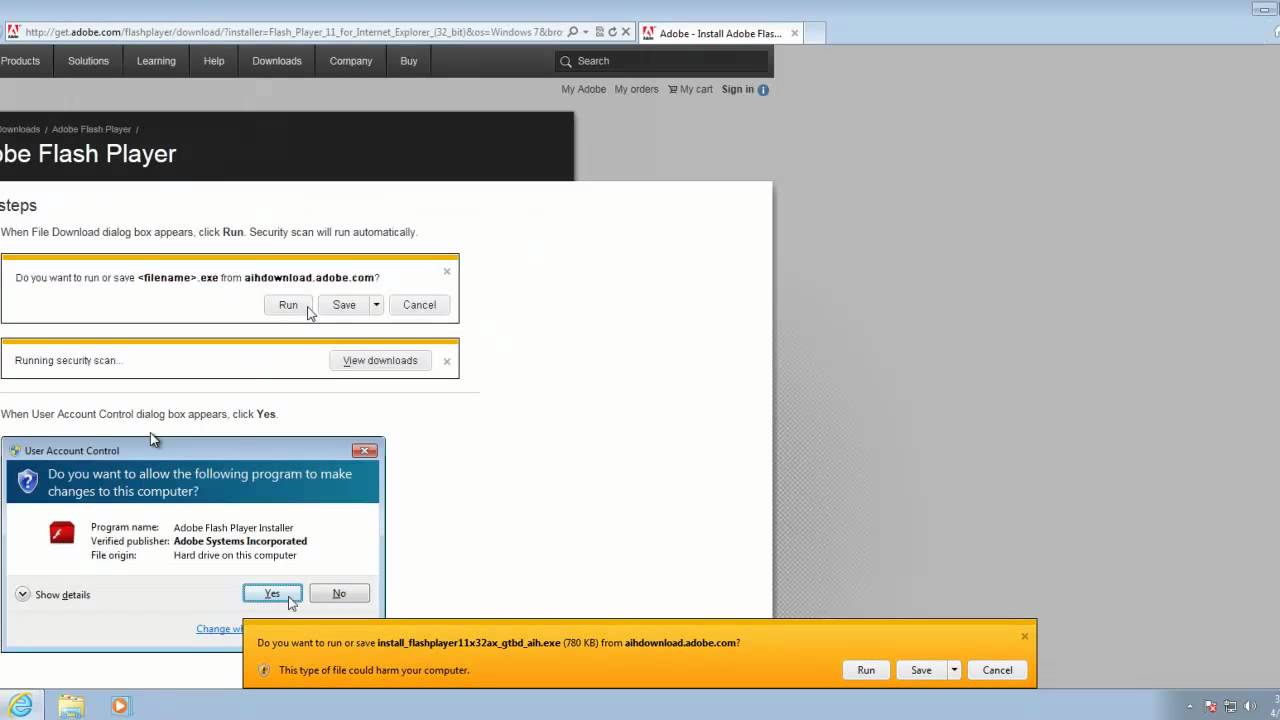Dismiss the yellow notification bar with its X

[x=1024, y=636]
